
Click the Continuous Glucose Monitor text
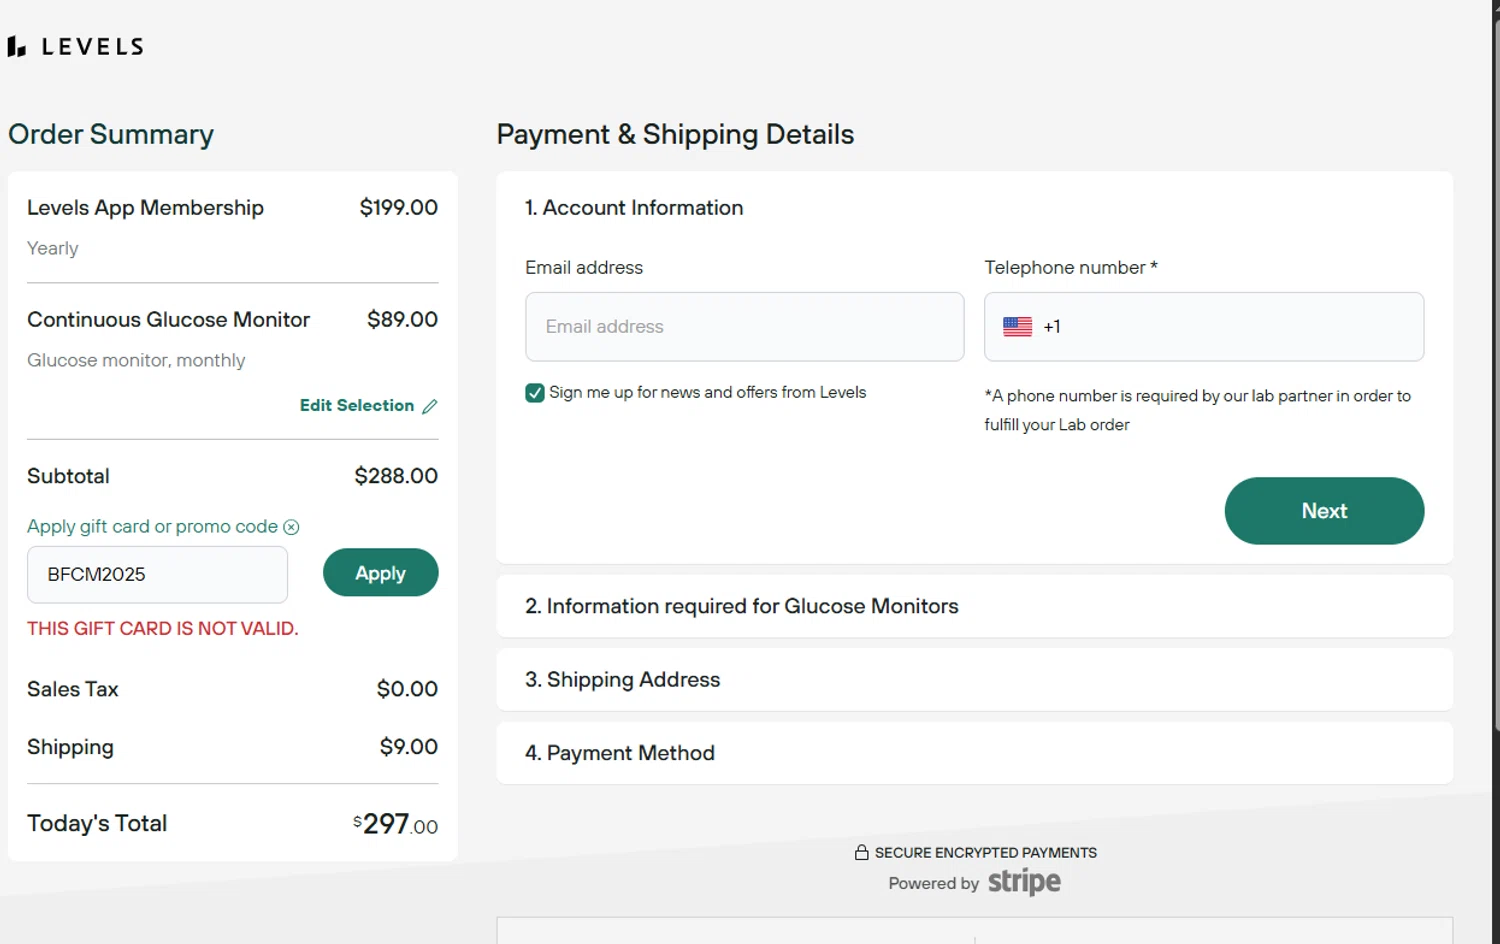(168, 320)
